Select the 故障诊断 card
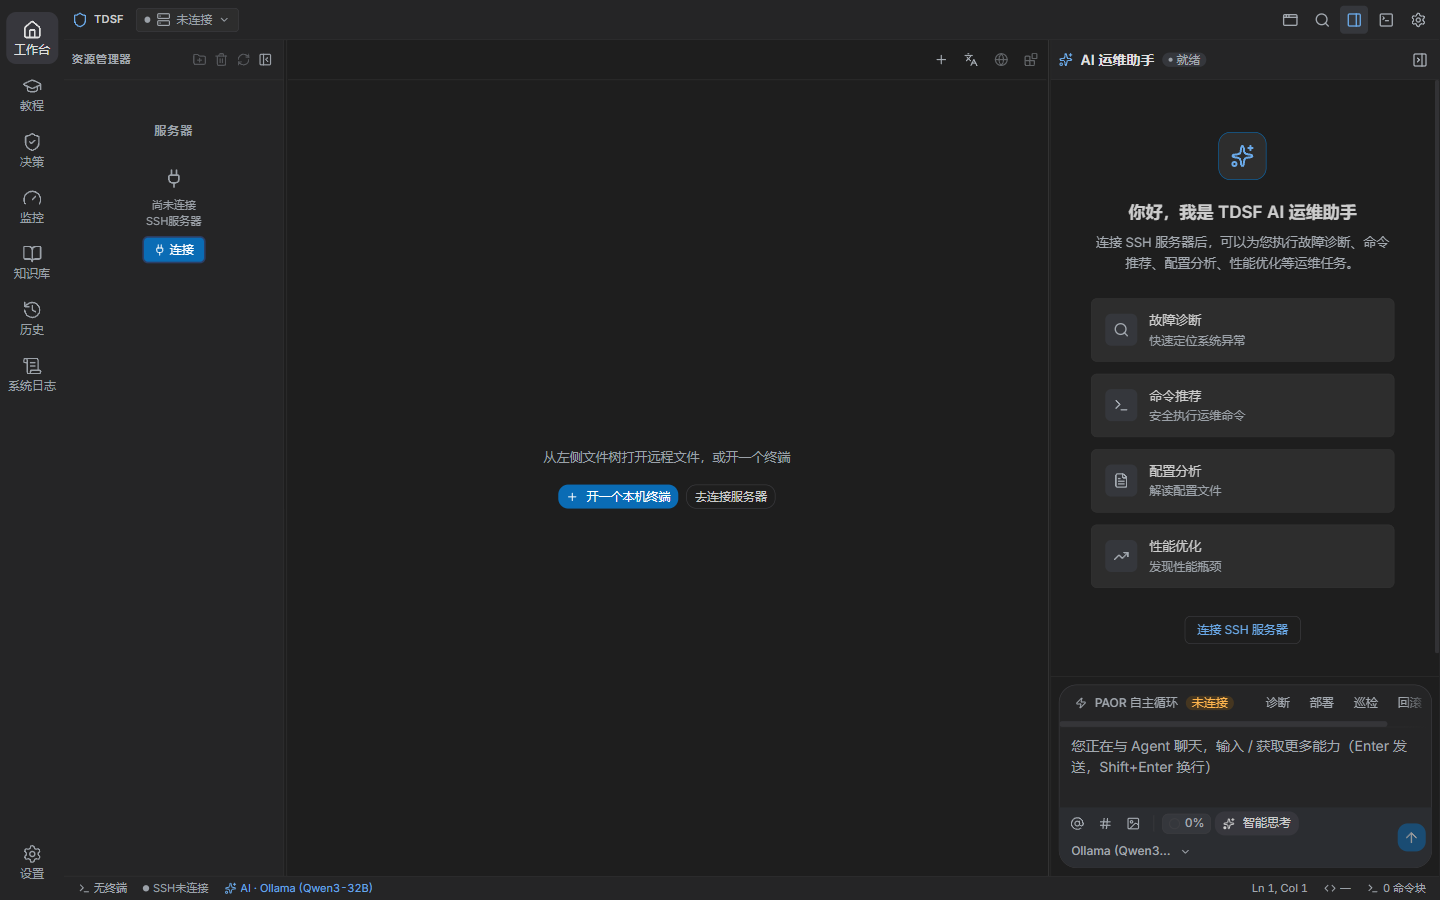1440x900 pixels. click(1243, 330)
